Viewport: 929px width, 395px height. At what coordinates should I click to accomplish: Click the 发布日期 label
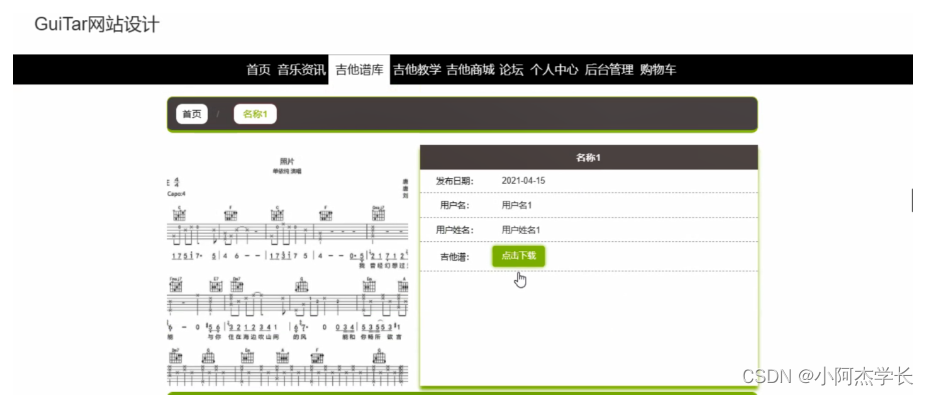pyautogui.click(x=455, y=181)
